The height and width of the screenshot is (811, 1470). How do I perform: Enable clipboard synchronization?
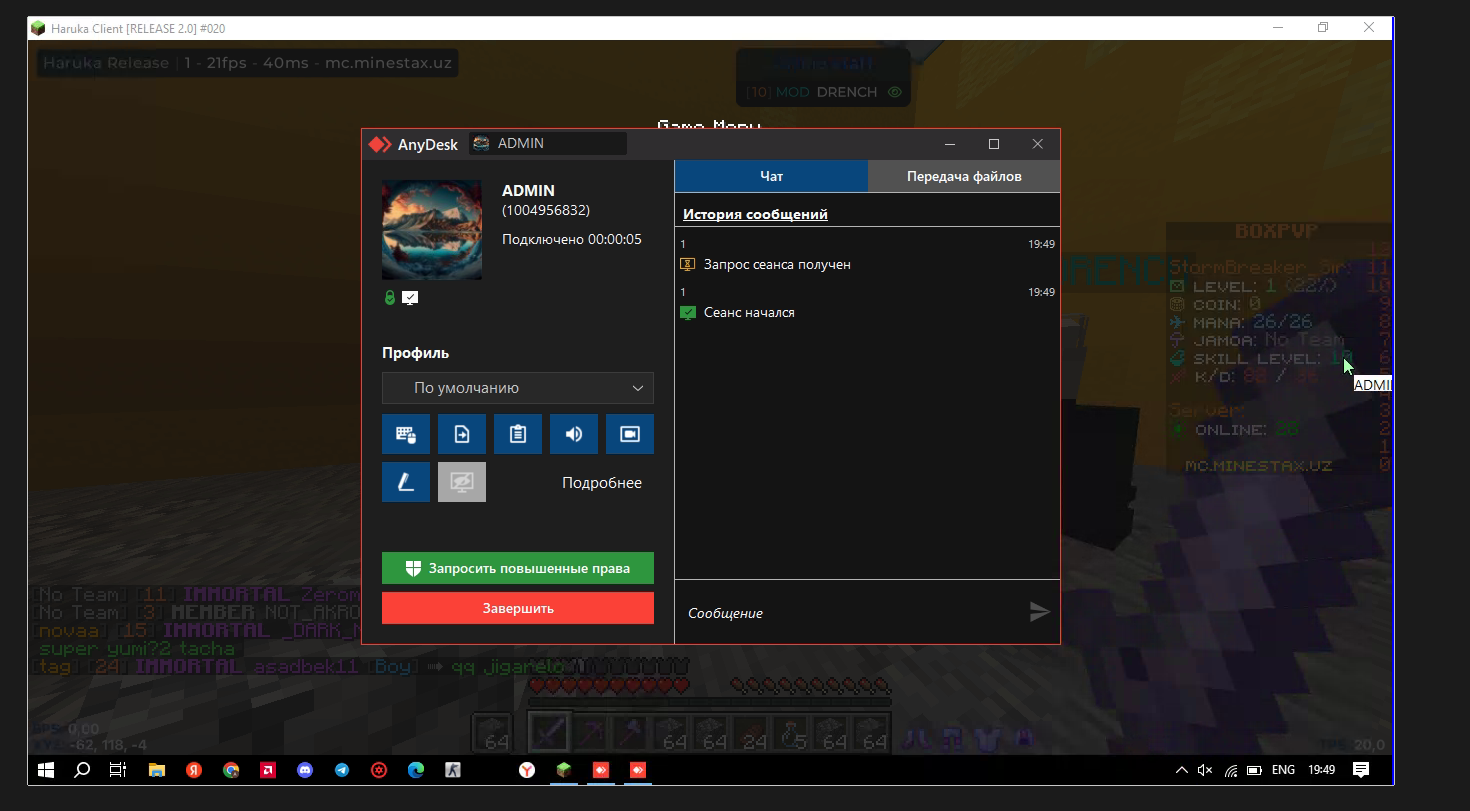click(518, 434)
